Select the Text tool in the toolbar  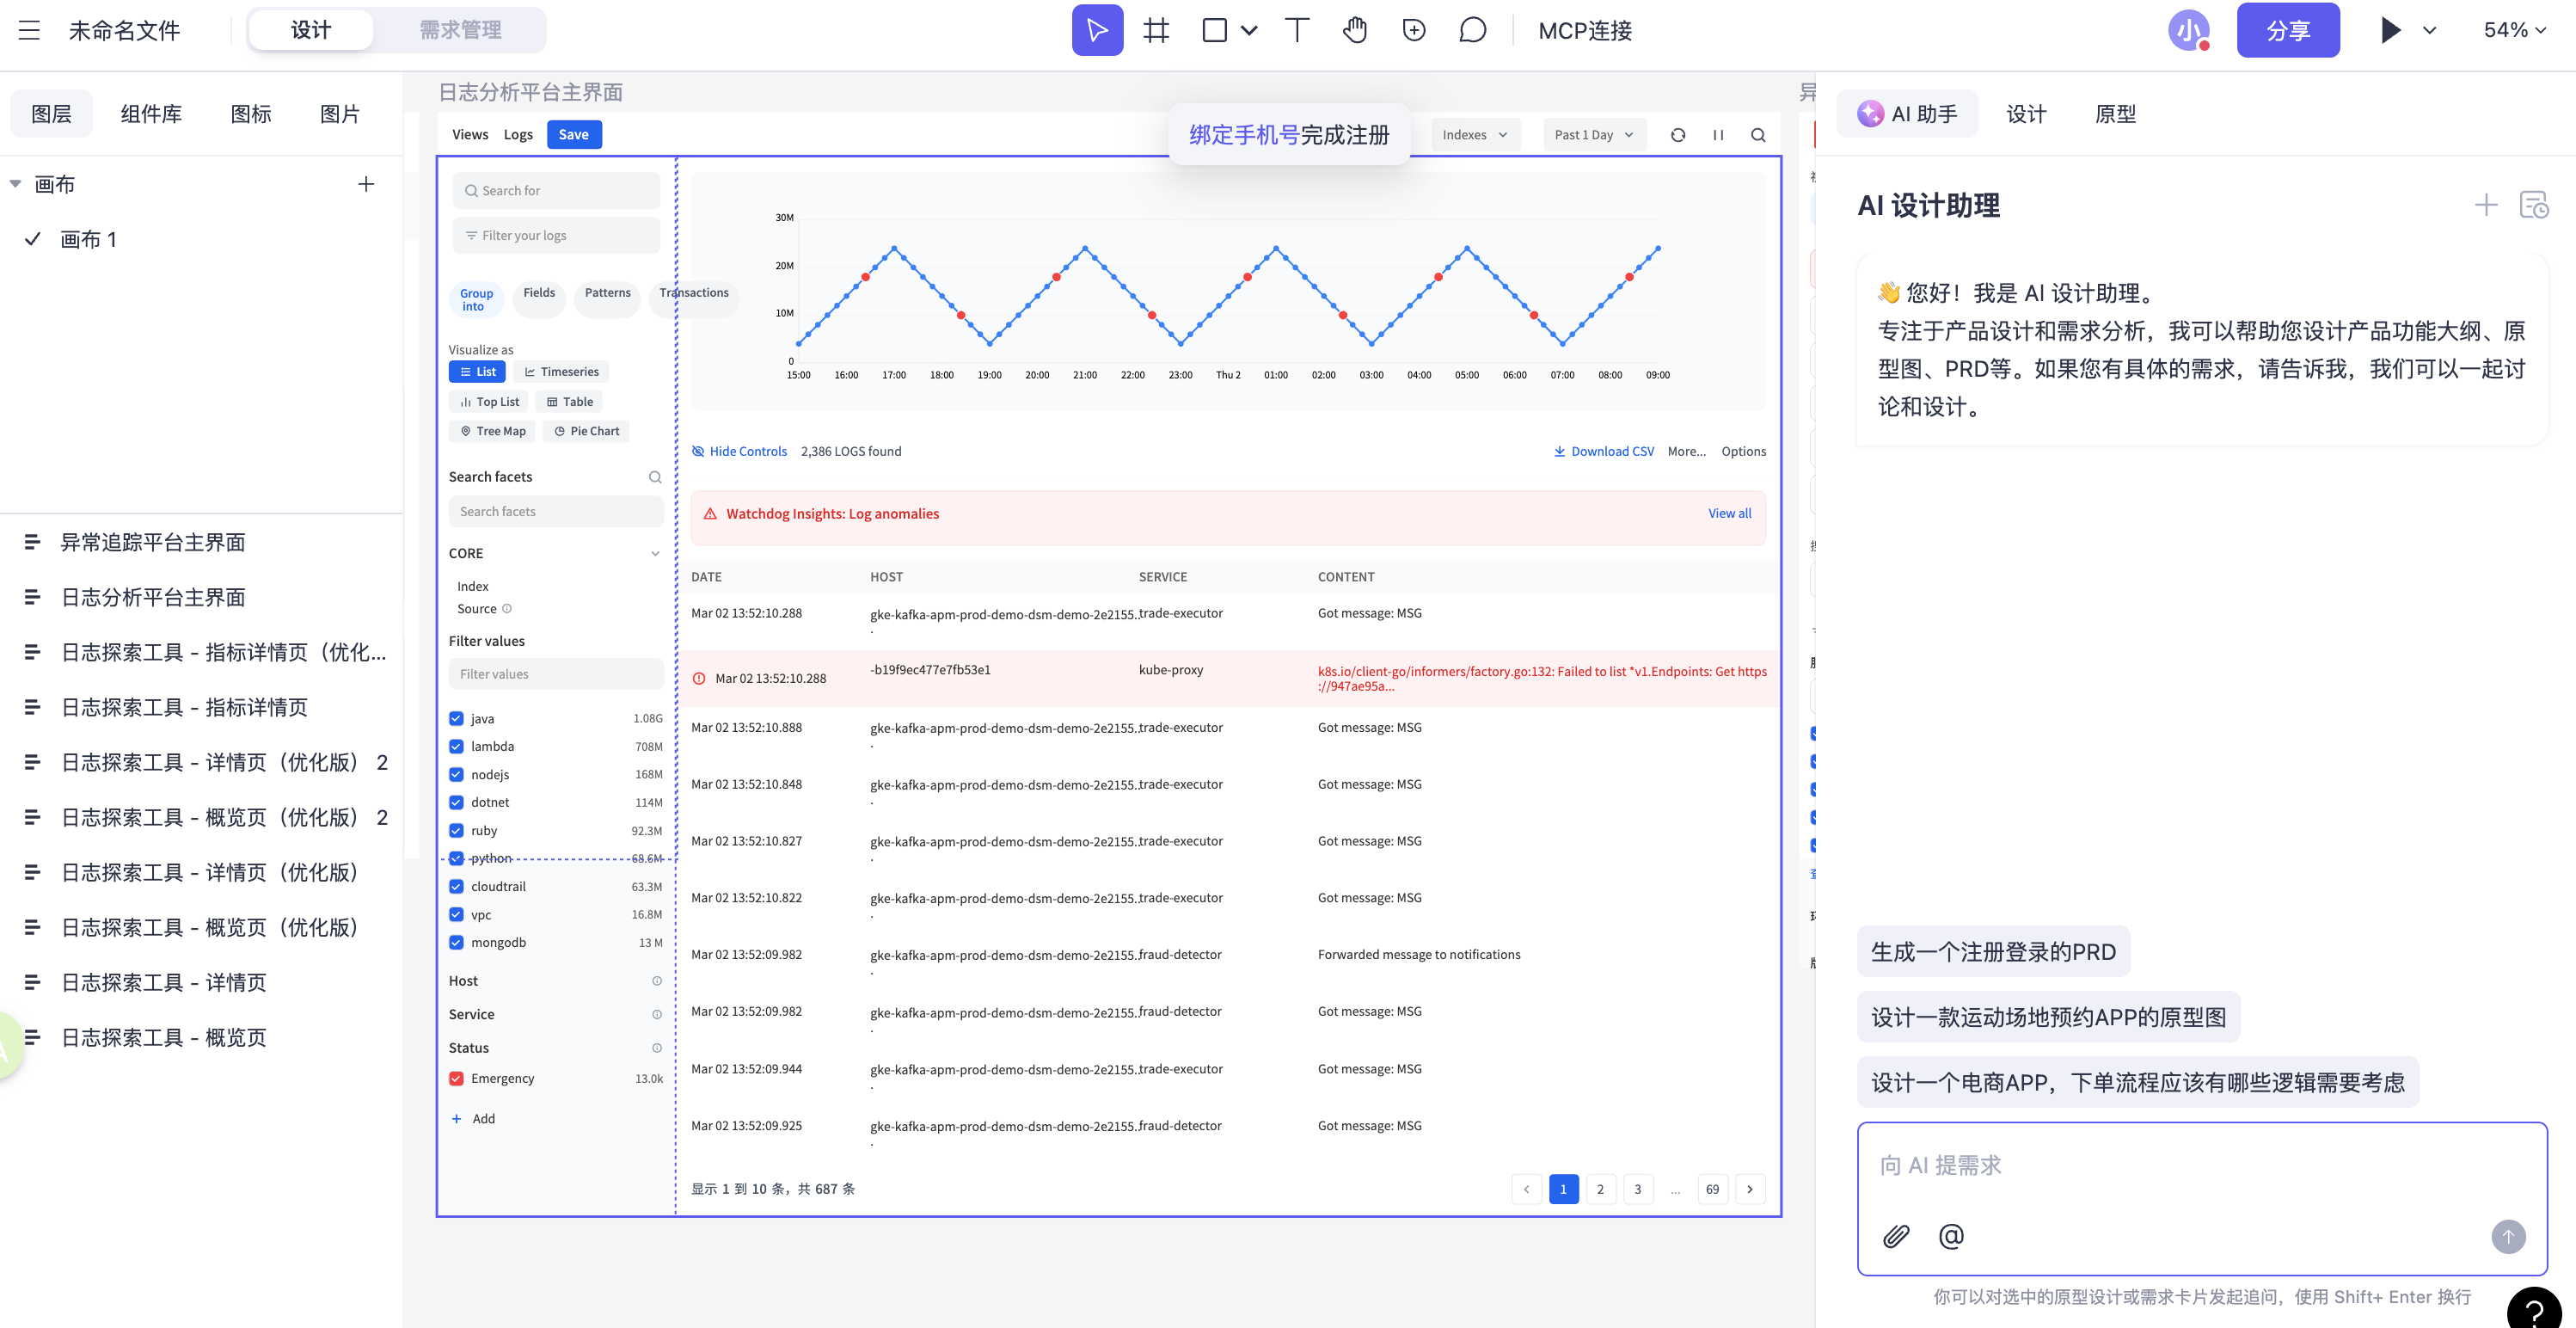point(1296,30)
